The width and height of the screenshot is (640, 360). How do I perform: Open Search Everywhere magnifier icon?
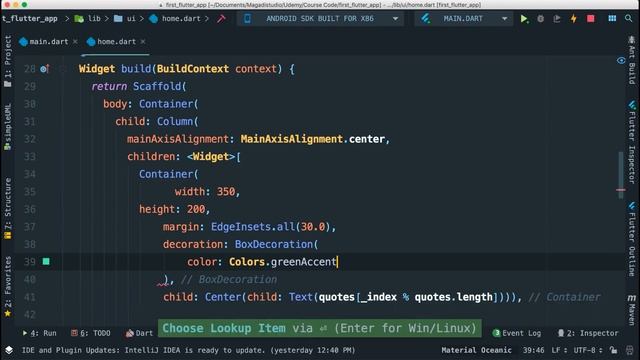[629, 19]
